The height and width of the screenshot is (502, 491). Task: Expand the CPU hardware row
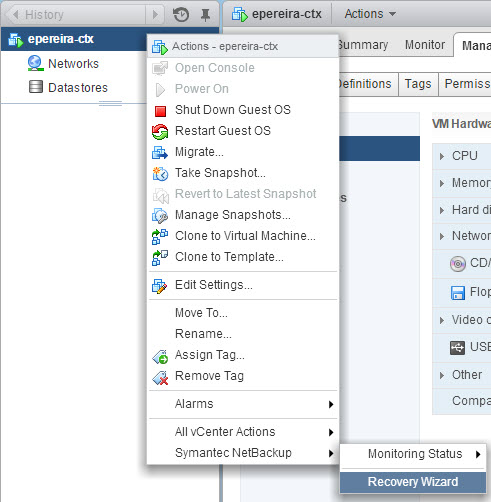(x=442, y=156)
